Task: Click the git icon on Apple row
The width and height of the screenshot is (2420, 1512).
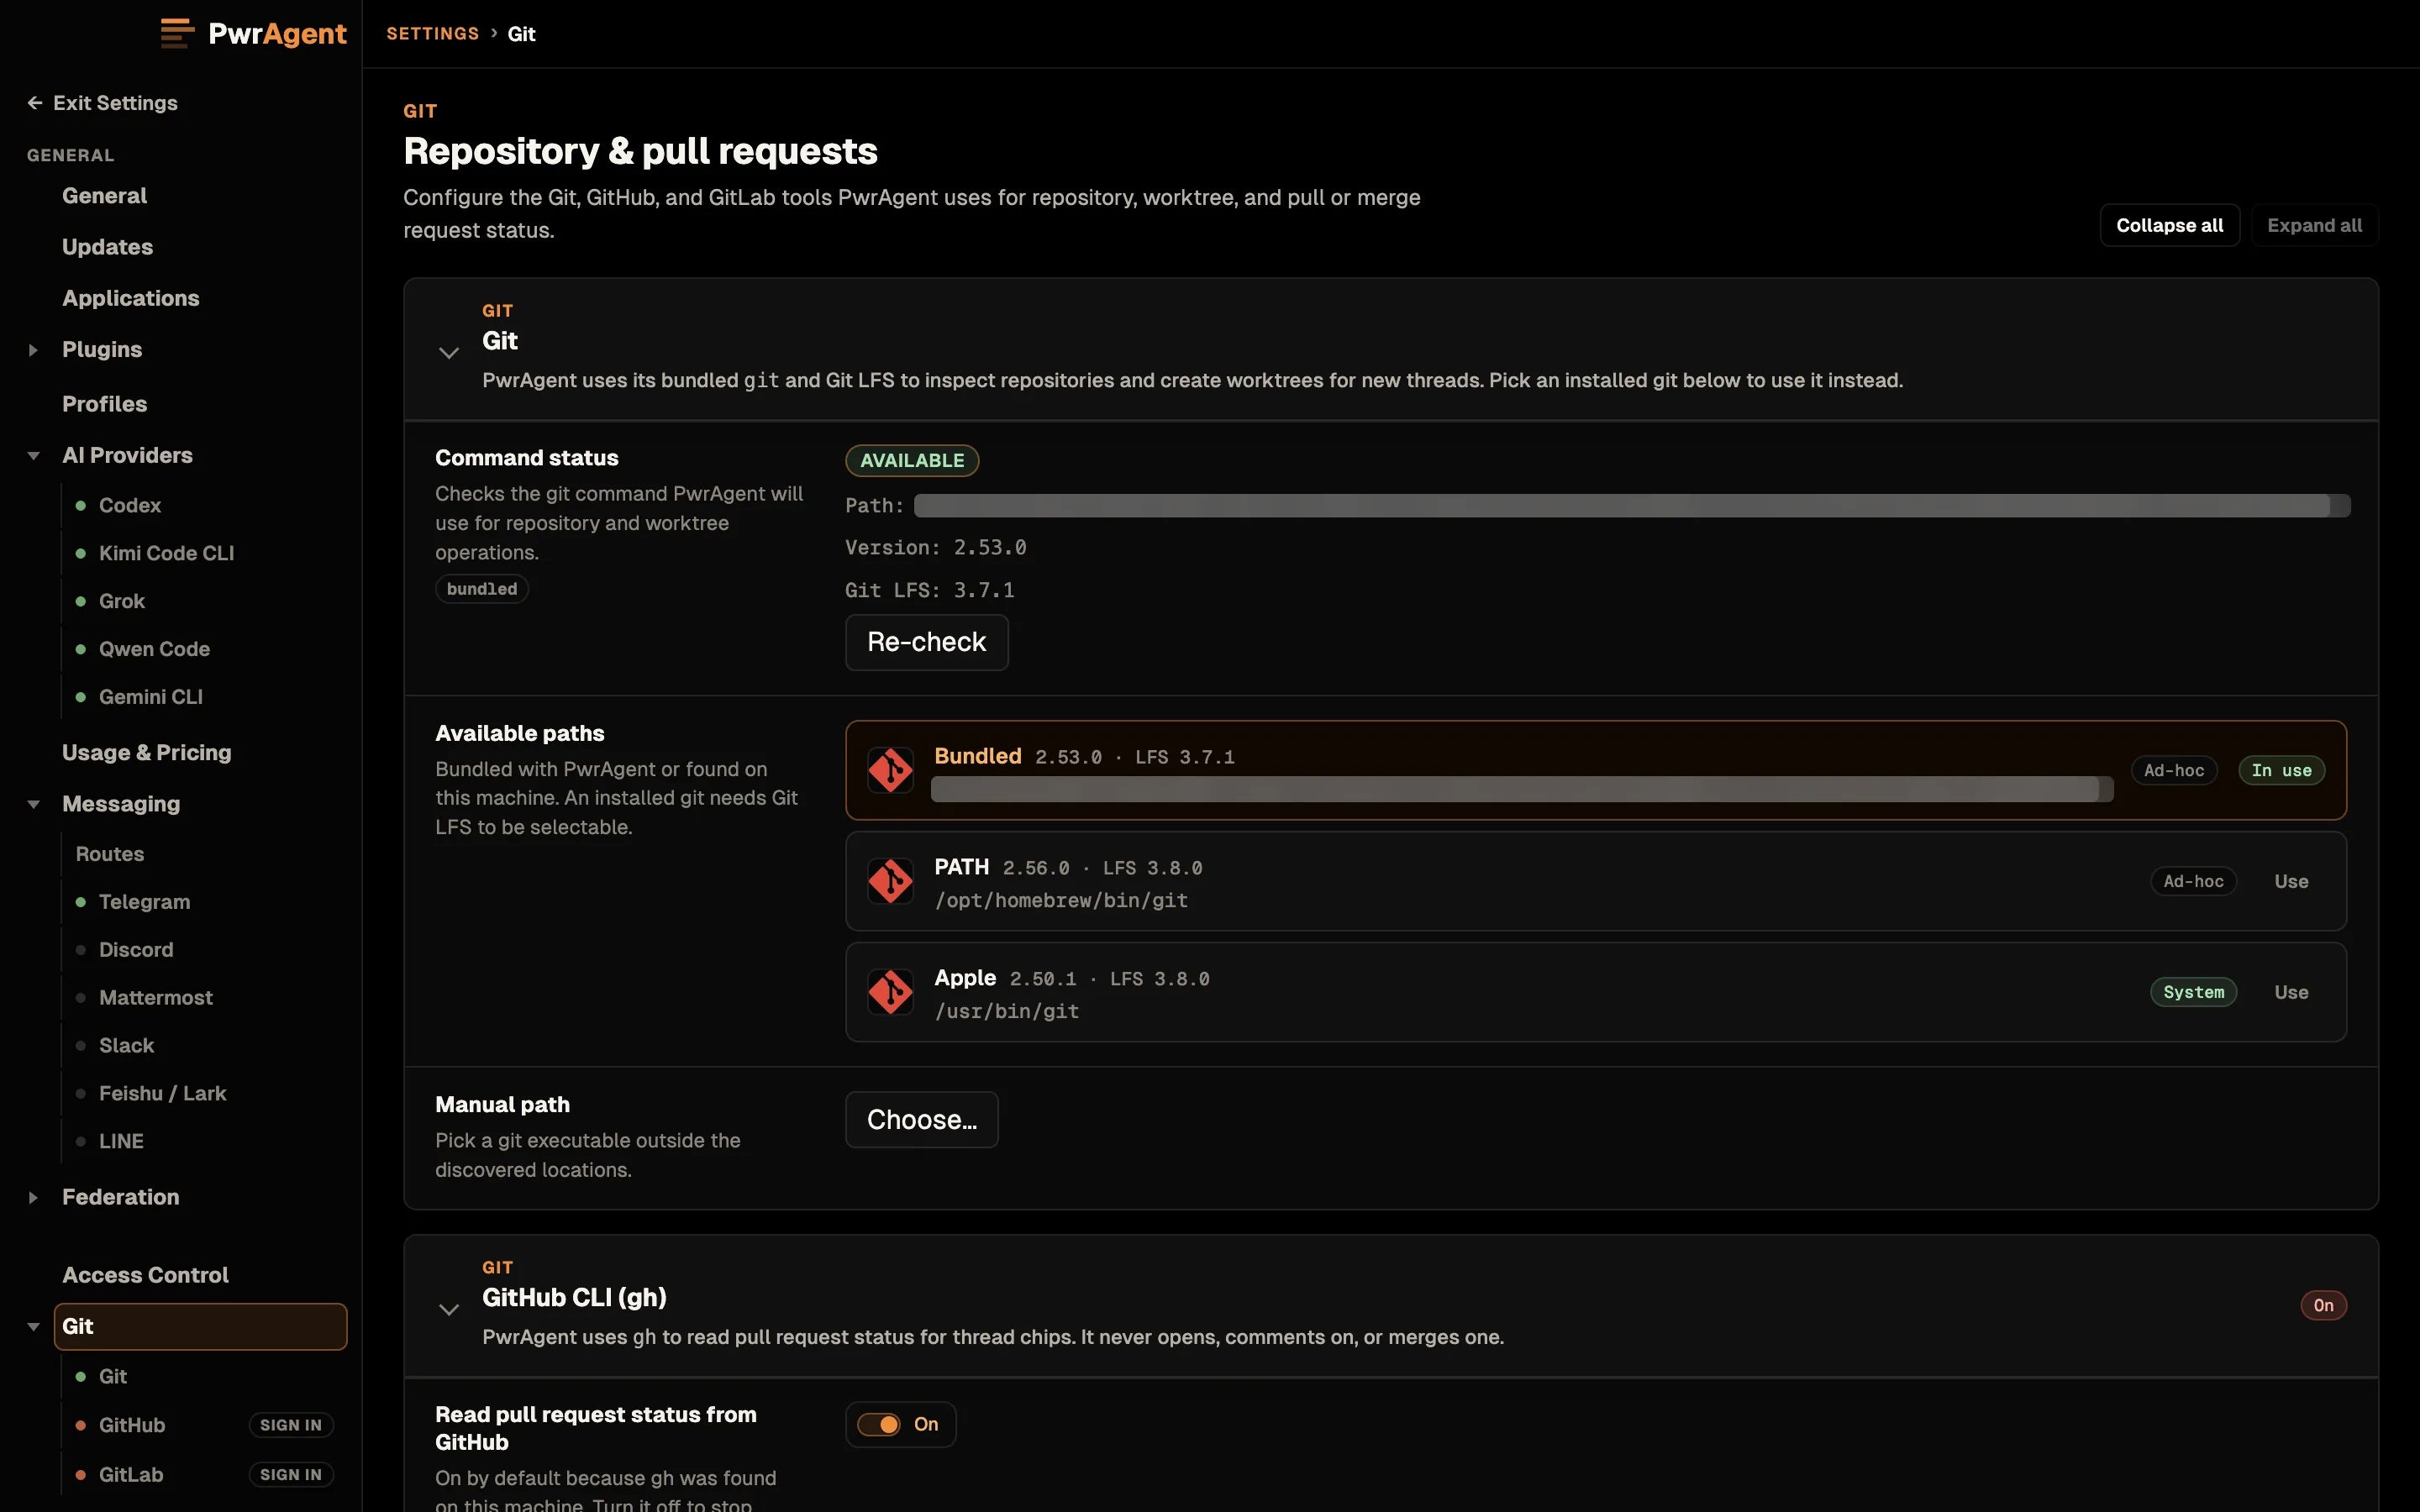Action: coord(890,992)
